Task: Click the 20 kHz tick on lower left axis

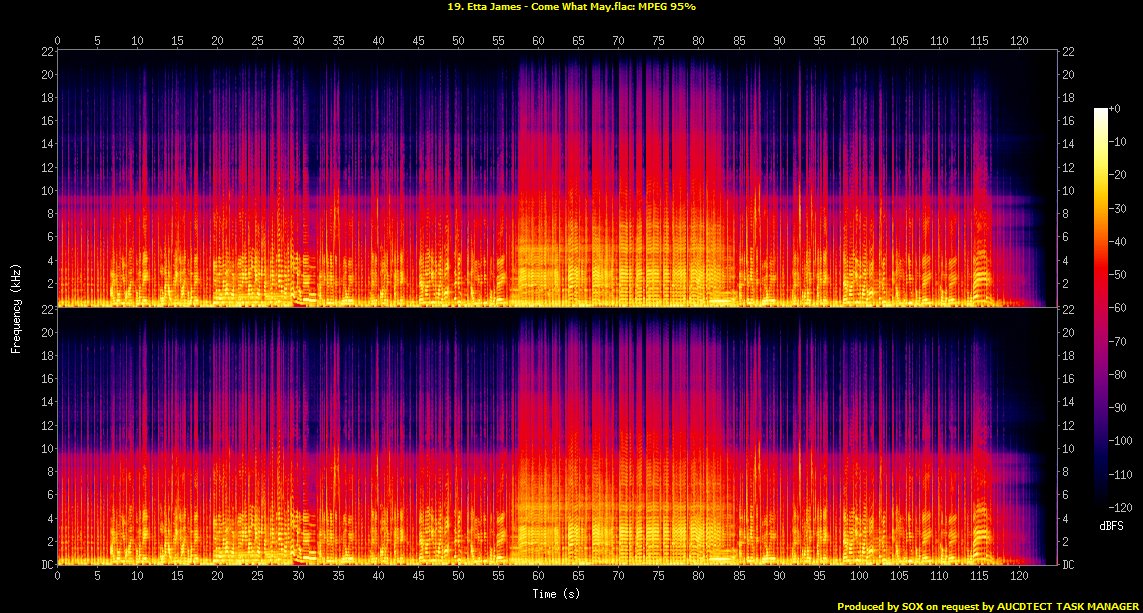Action: (46, 332)
